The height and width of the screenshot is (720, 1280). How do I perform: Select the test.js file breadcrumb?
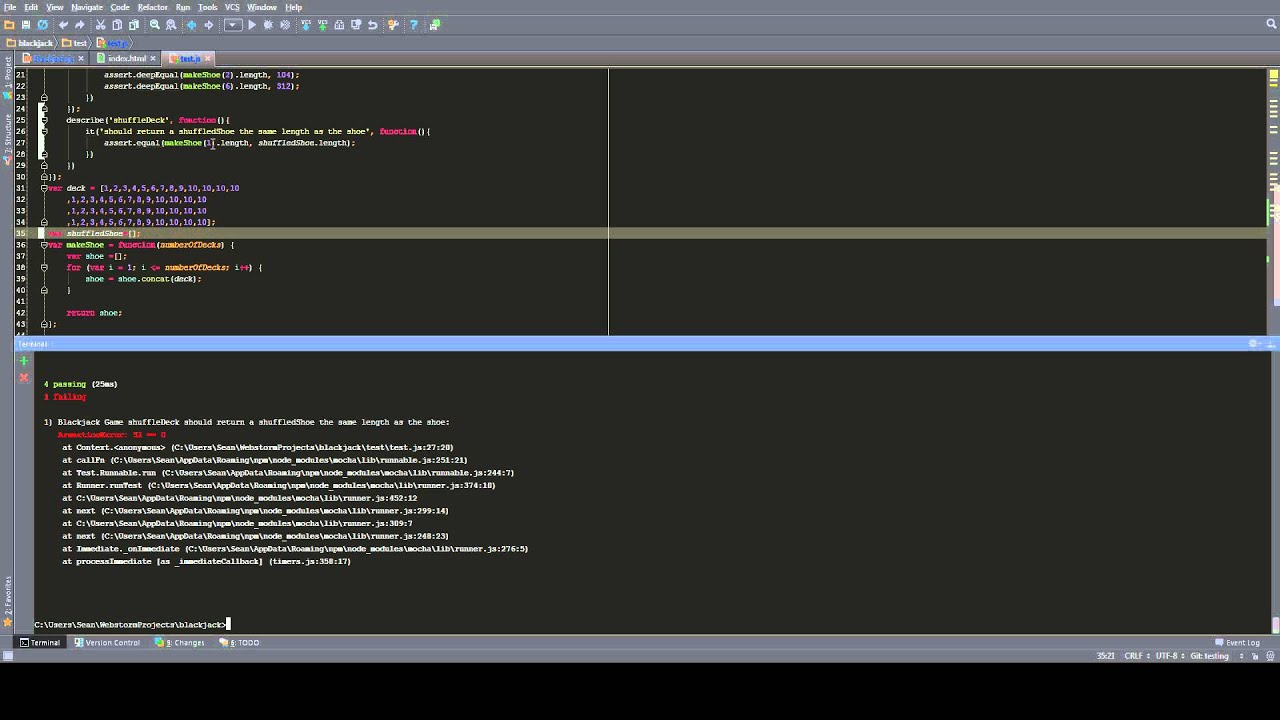point(112,43)
